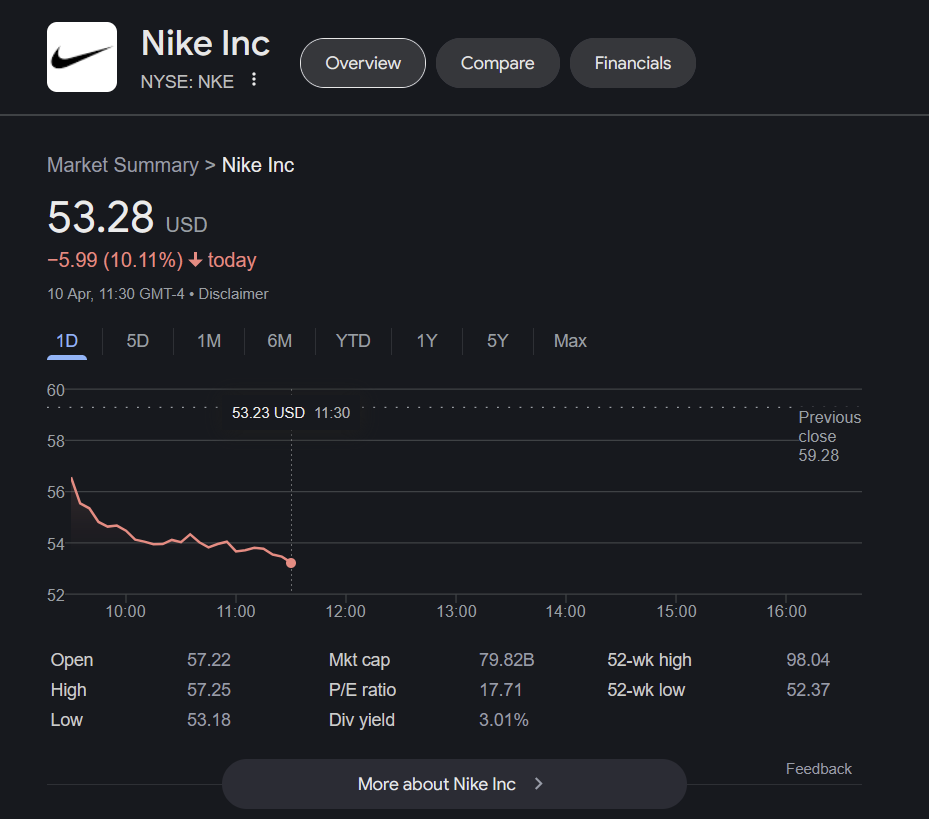This screenshot has height=819, width=929.
Task: Click the NYSE: NKE ticker label
Action: [x=187, y=81]
